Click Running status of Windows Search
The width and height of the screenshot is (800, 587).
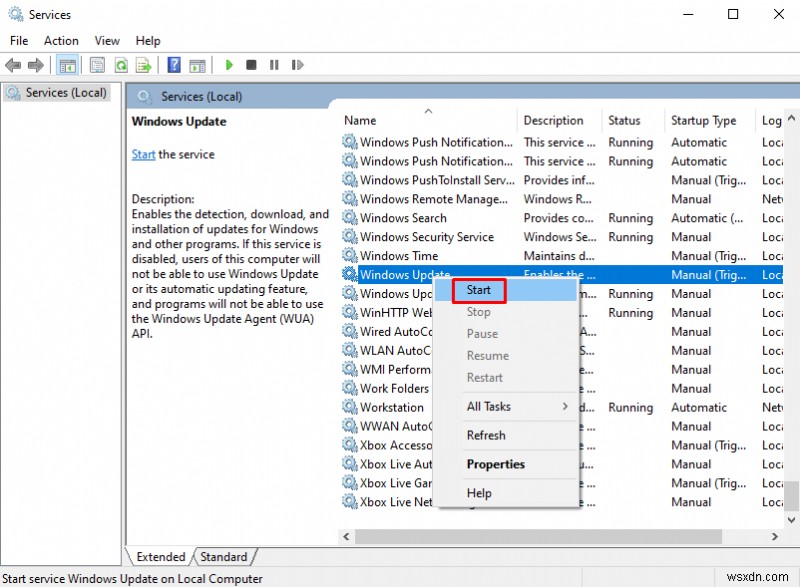click(631, 218)
